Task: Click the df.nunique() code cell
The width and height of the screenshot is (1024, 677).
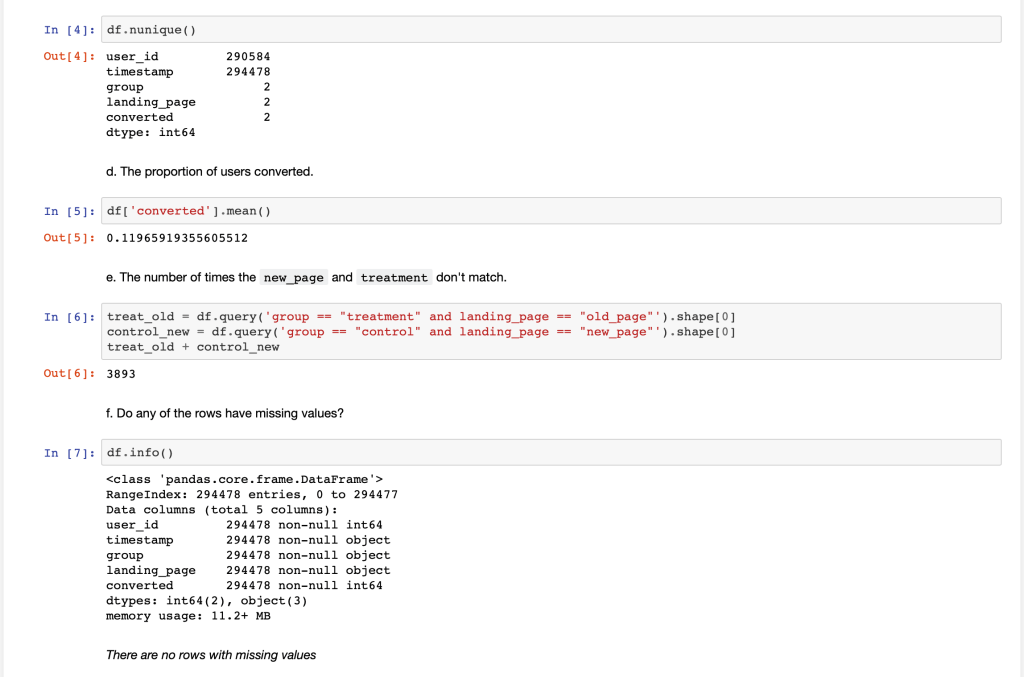Action: click(x=550, y=30)
